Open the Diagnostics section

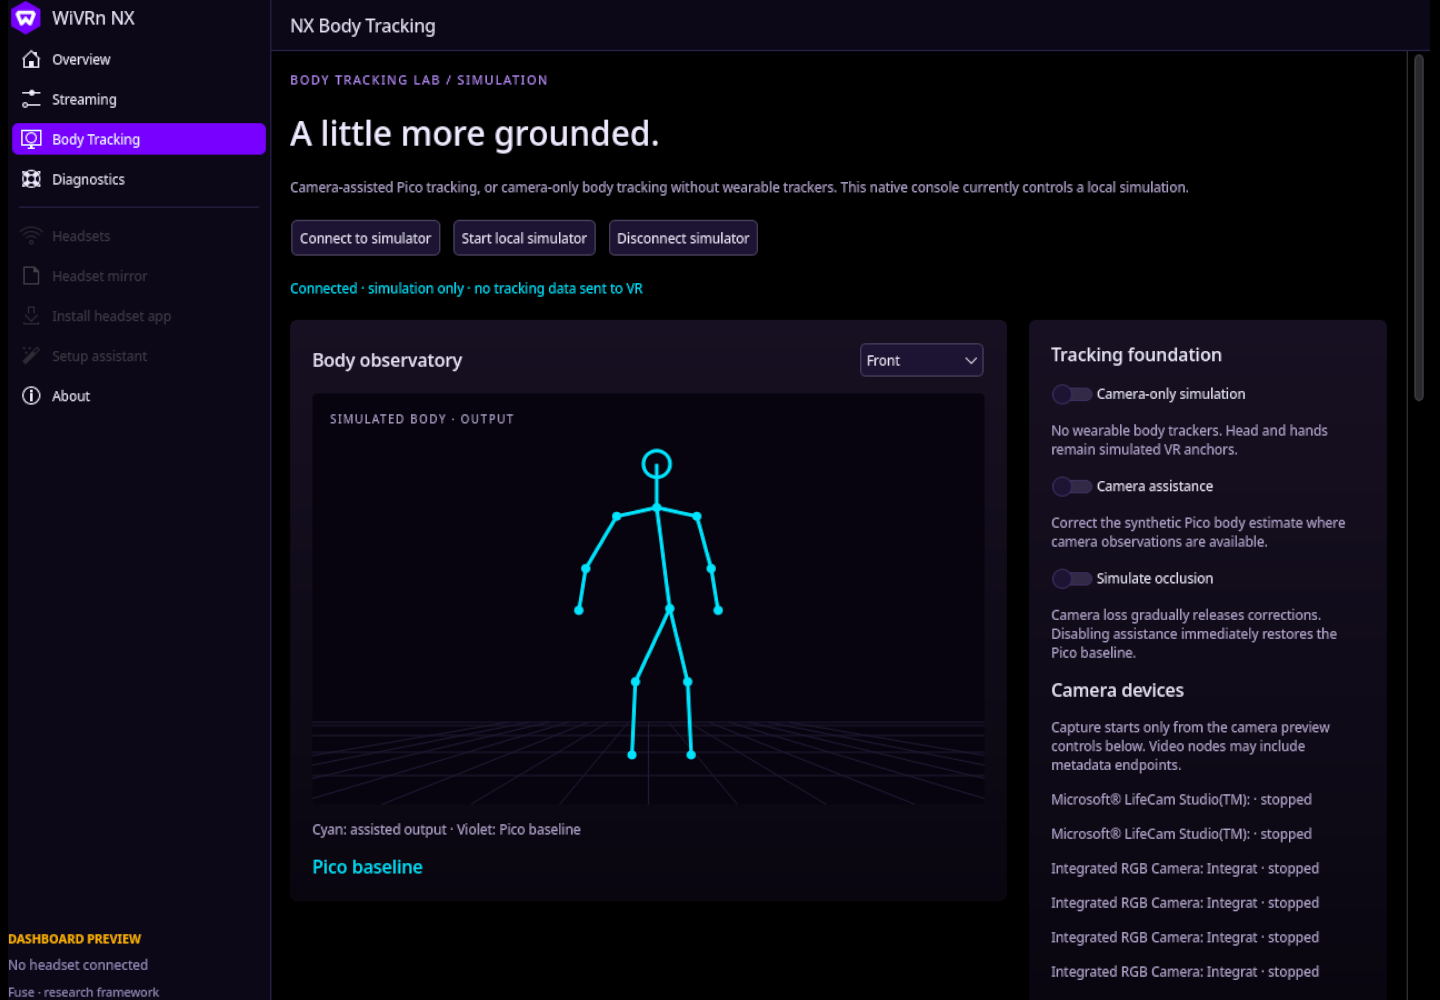[x=138, y=179]
